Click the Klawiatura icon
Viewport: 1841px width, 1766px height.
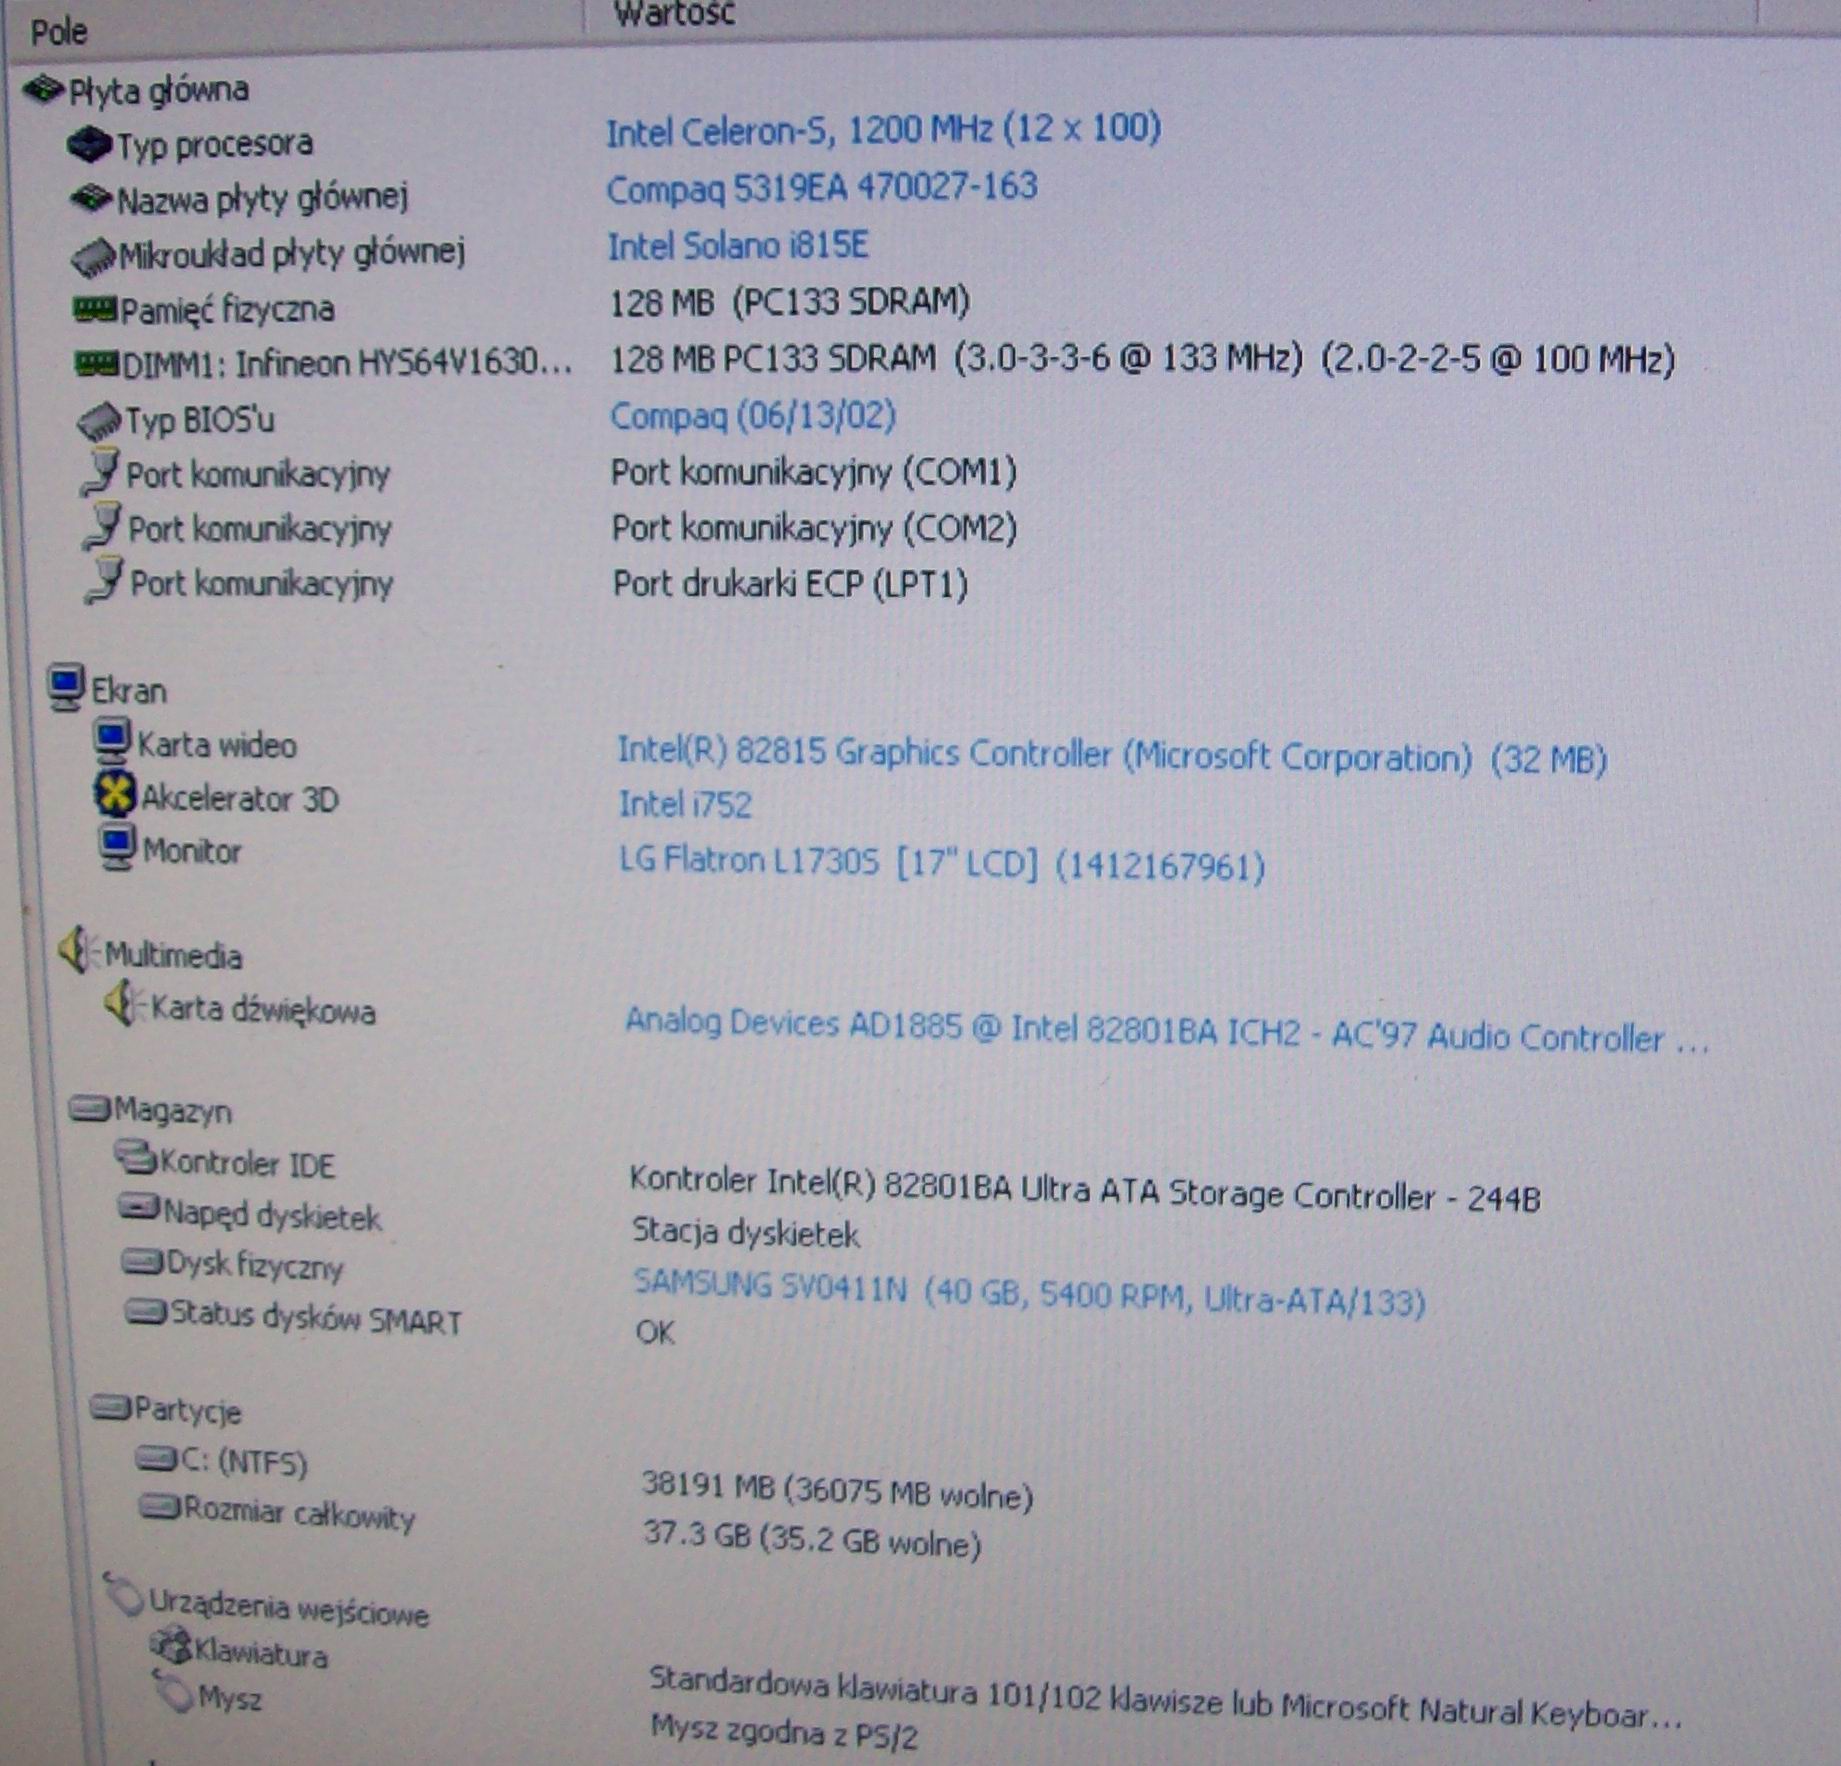point(170,1644)
